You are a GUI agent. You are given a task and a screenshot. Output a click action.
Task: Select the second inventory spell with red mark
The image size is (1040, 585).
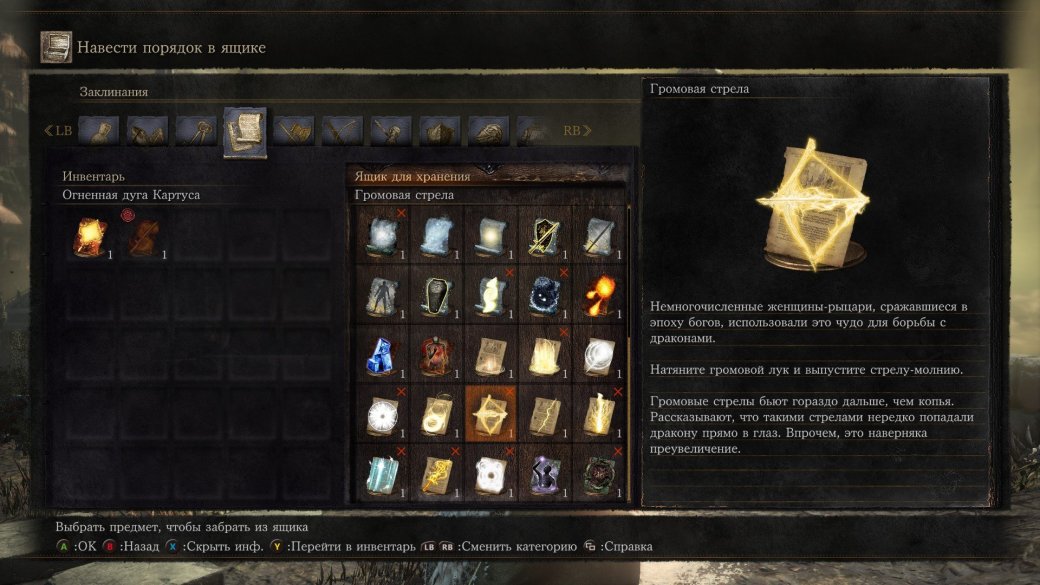(144, 237)
